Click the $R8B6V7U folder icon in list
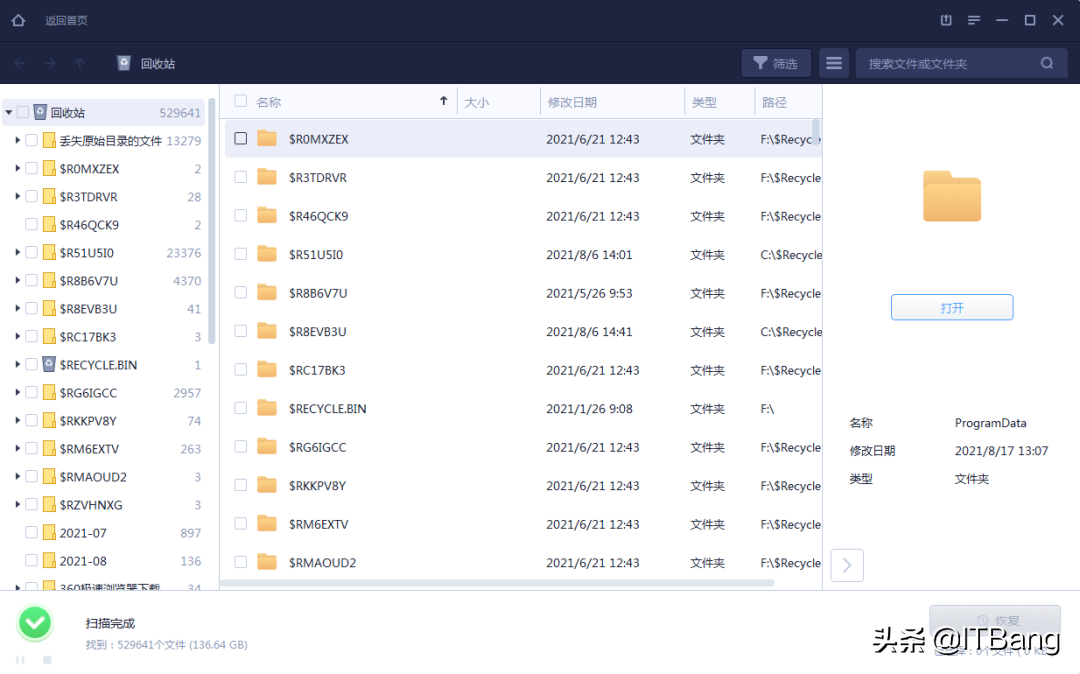The width and height of the screenshot is (1080, 674). tap(267, 293)
